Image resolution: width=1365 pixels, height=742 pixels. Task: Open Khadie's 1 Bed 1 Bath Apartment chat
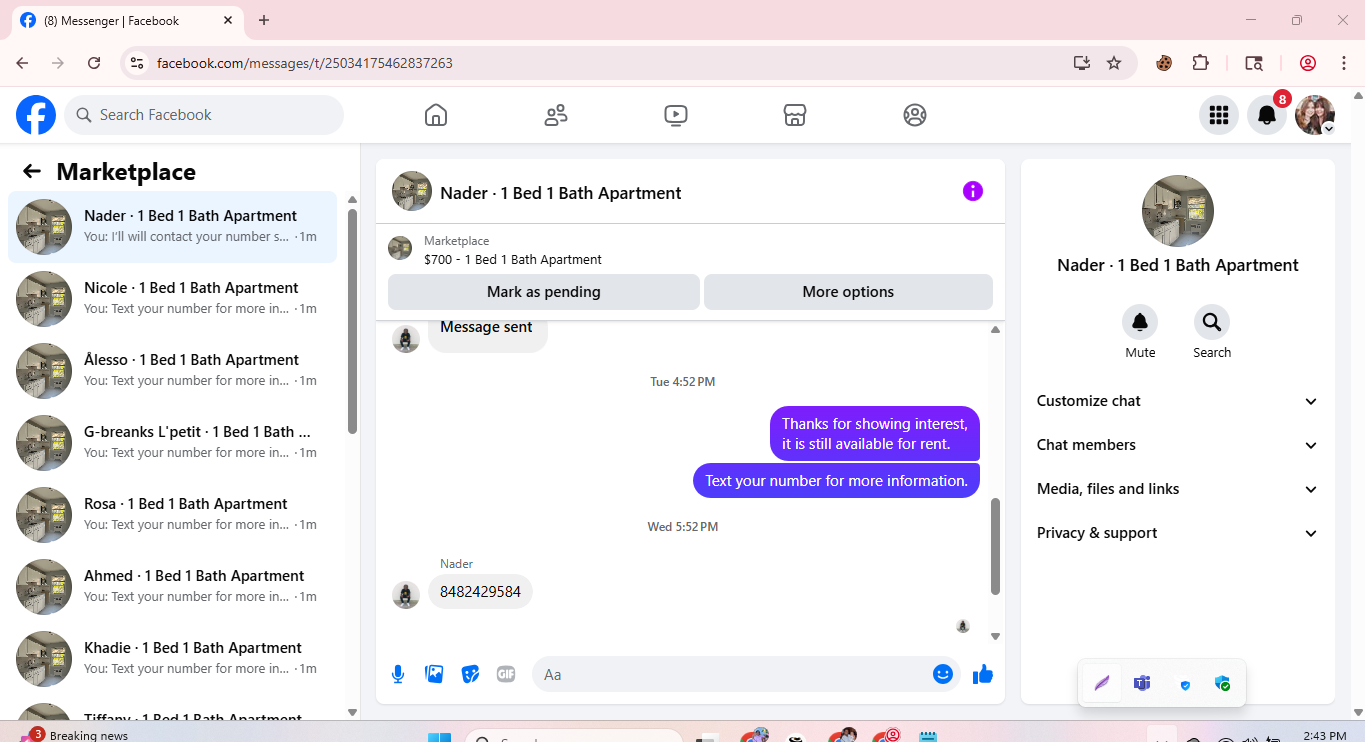173,659
